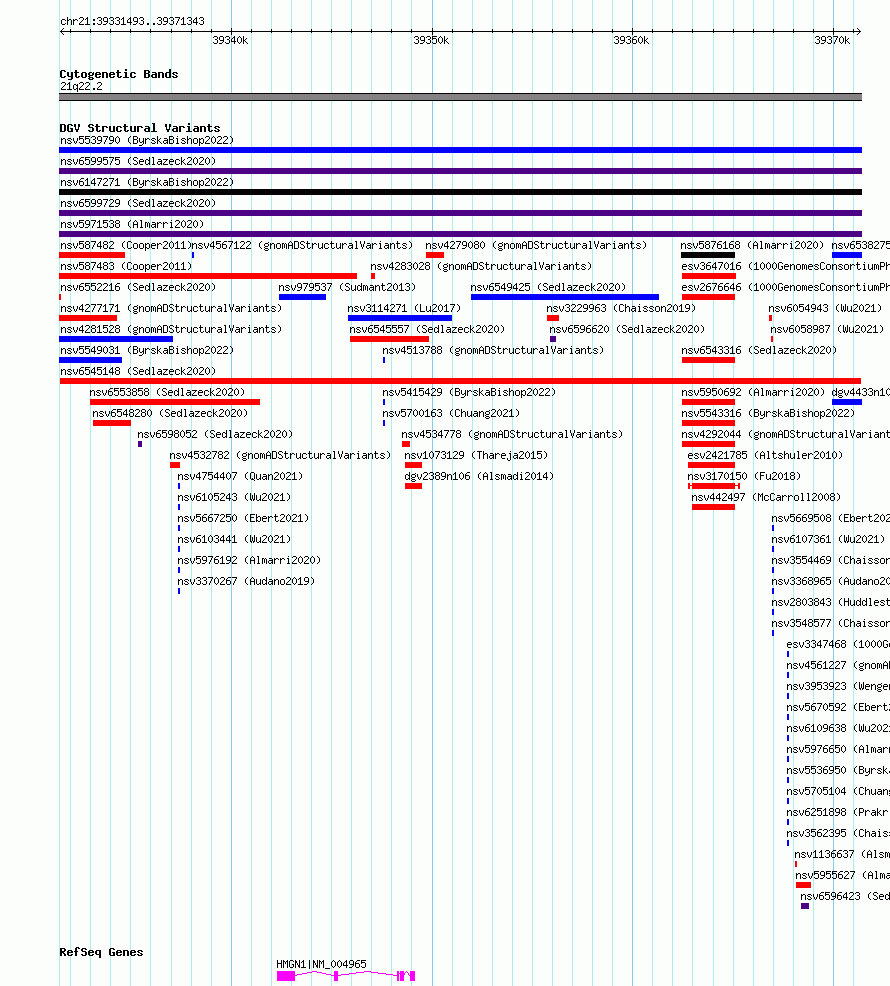Click nsv6105243 (Wu2021) label
The image size is (890, 986).
[234, 497]
